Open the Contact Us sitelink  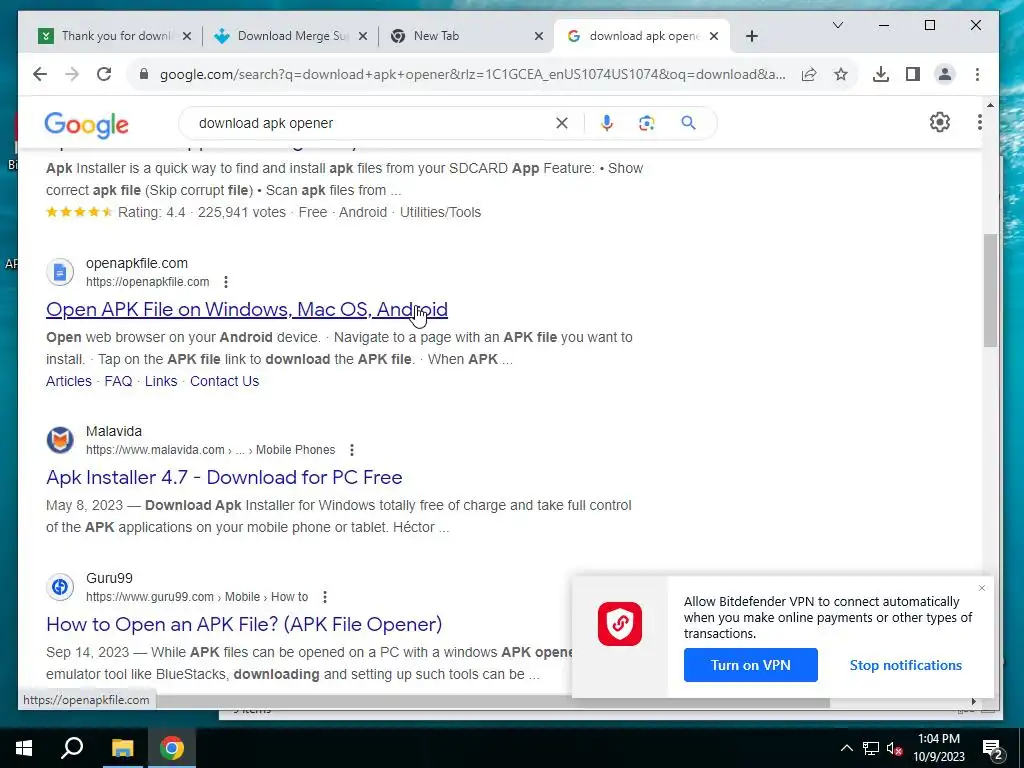[x=225, y=381]
